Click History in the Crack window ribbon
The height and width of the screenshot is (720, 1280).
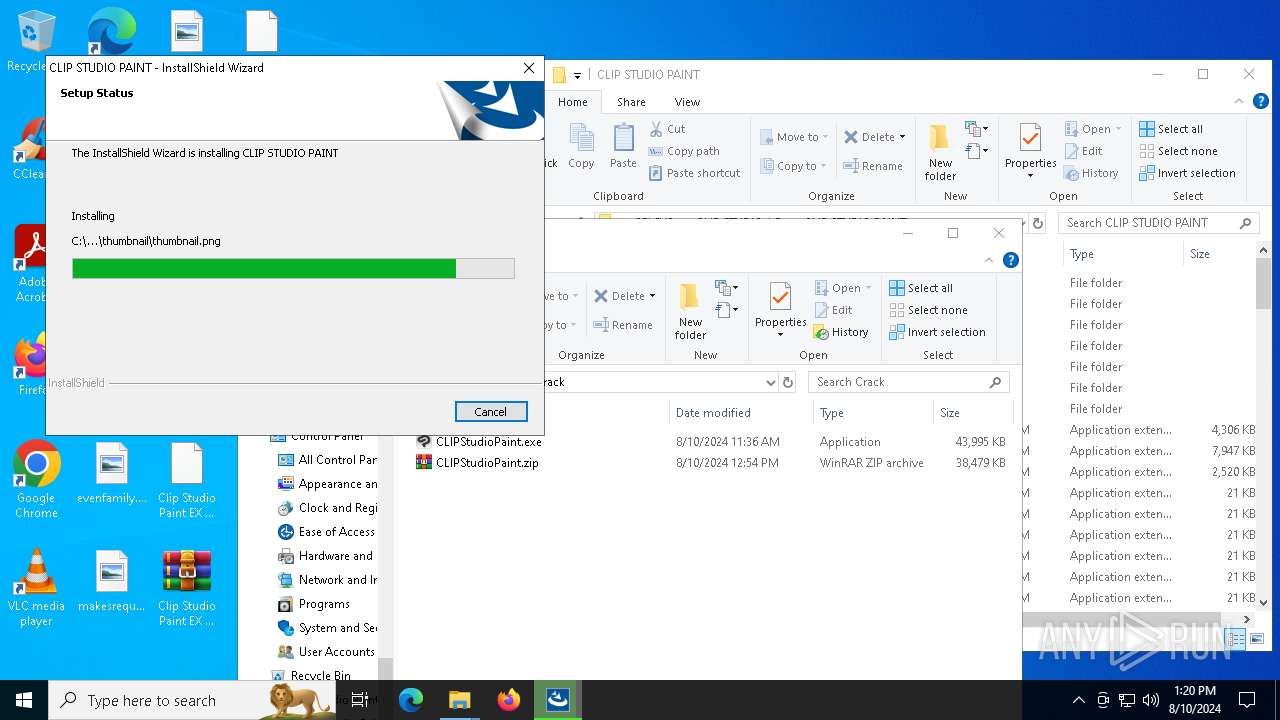841,332
